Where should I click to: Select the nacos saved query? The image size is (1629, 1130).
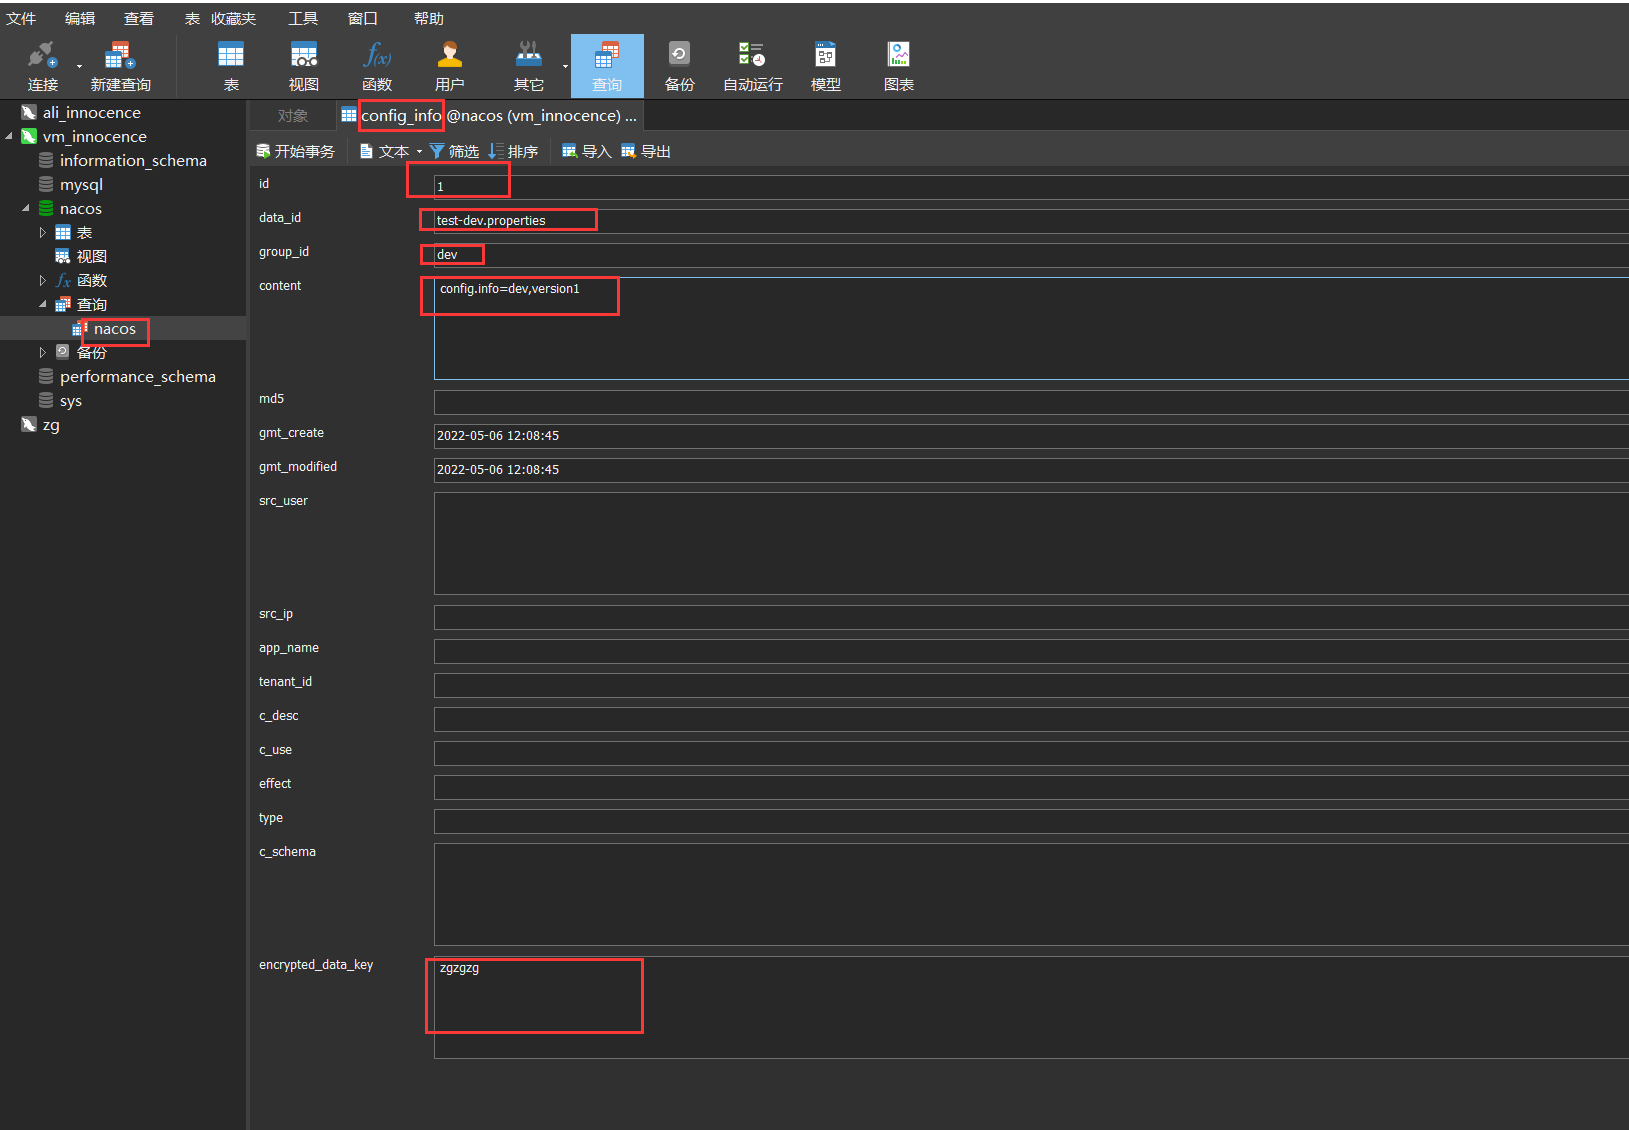coord(114,328)
